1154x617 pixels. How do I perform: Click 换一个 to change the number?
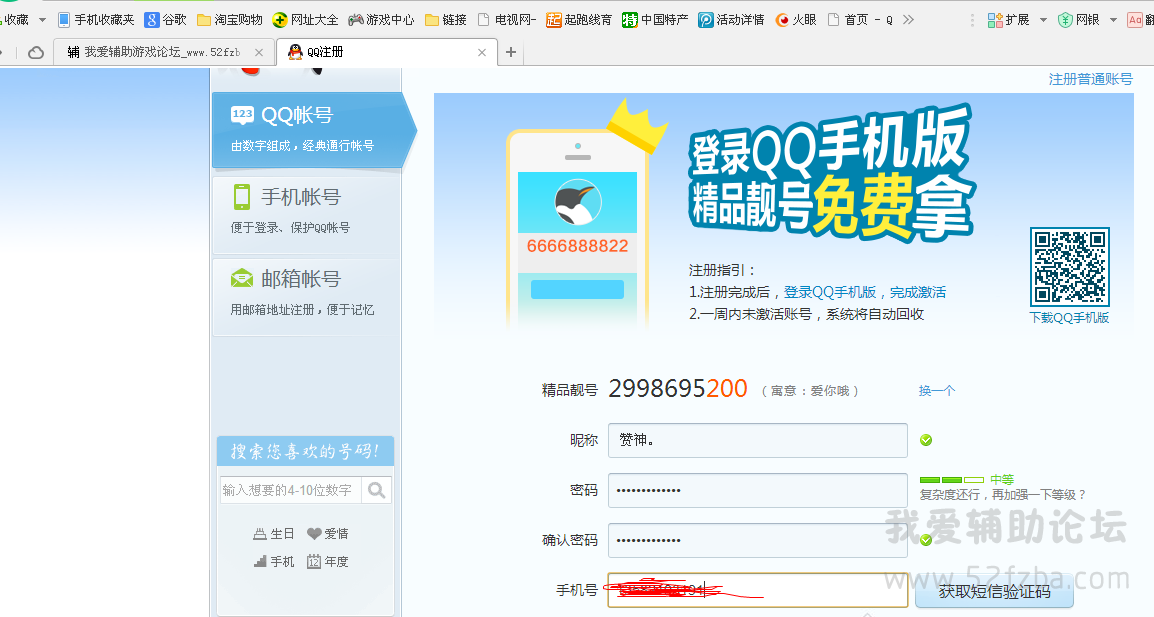936,390
